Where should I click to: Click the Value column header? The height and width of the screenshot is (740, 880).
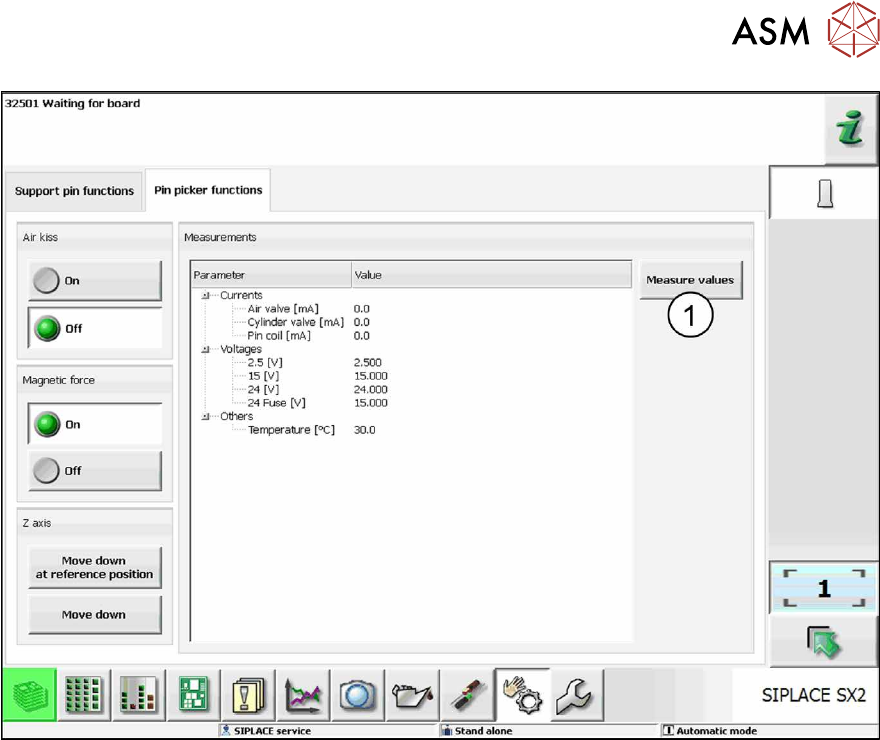(x=490, y=275)
